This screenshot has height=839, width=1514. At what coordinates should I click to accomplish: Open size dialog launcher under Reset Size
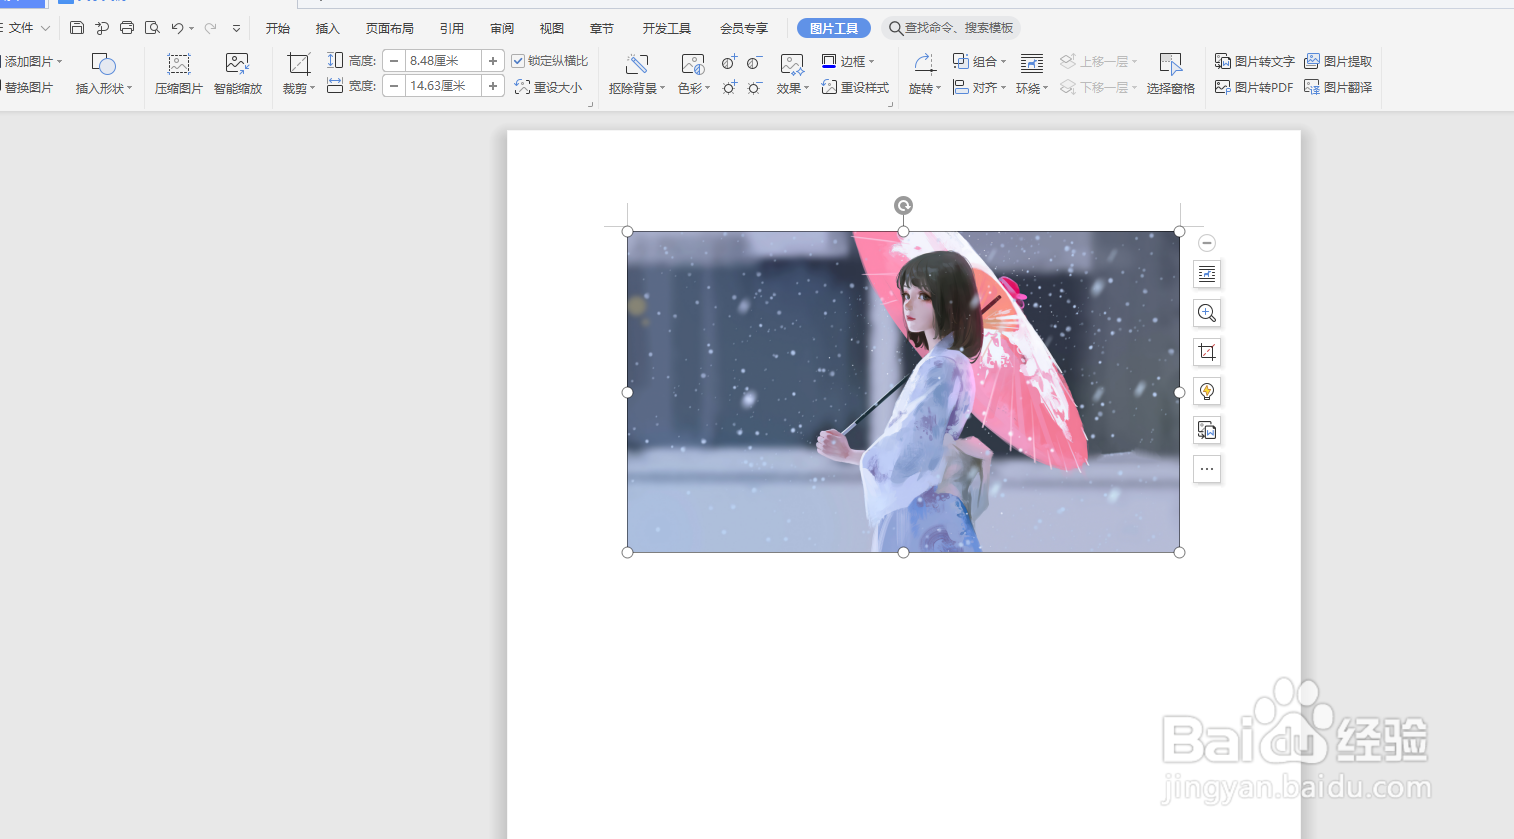pyautogui.click(x=590, y=104)
